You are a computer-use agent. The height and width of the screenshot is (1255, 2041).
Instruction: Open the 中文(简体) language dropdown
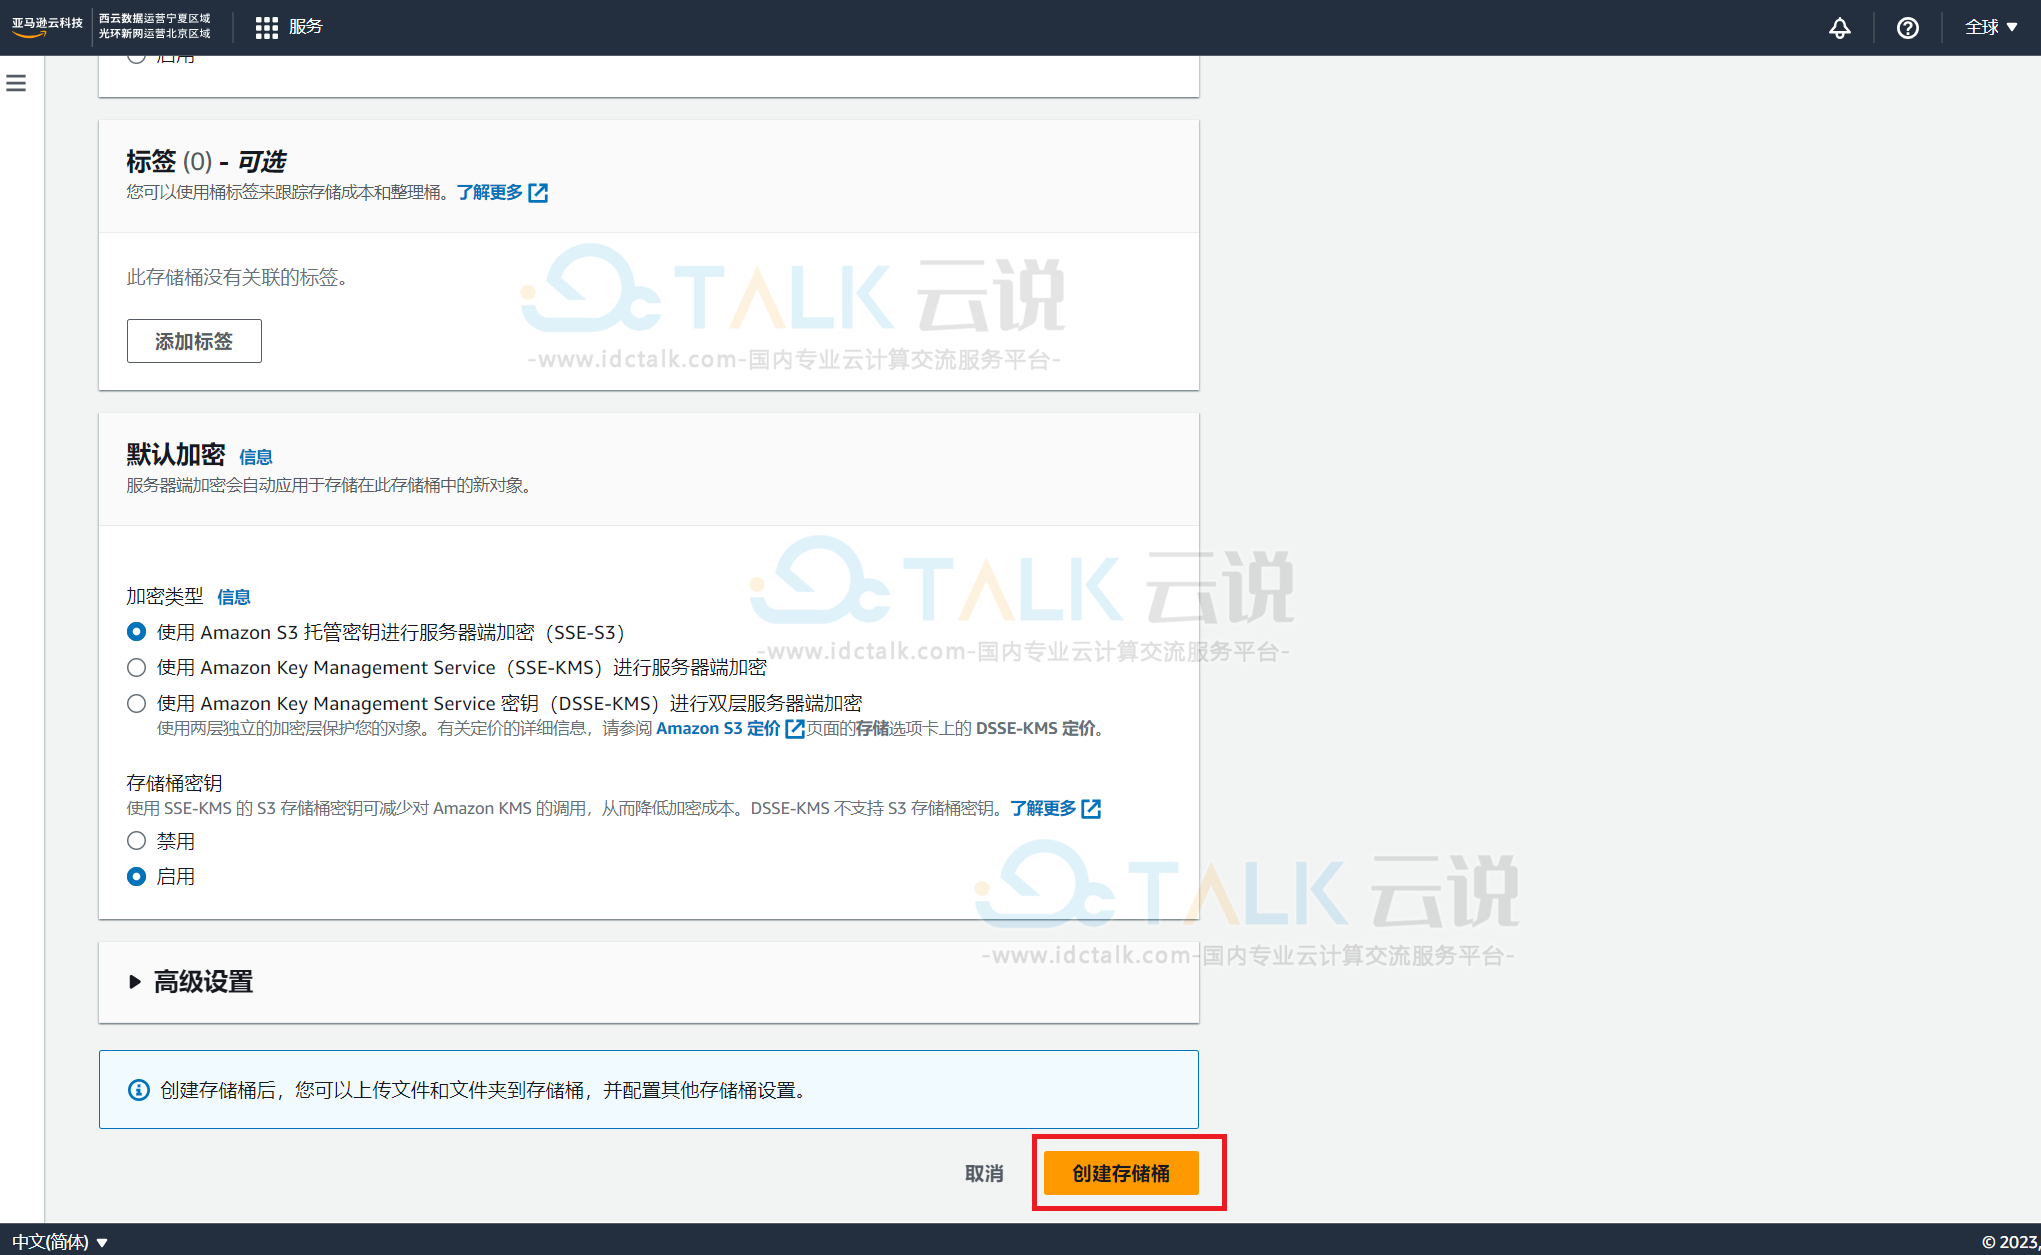coord(59,1241)
